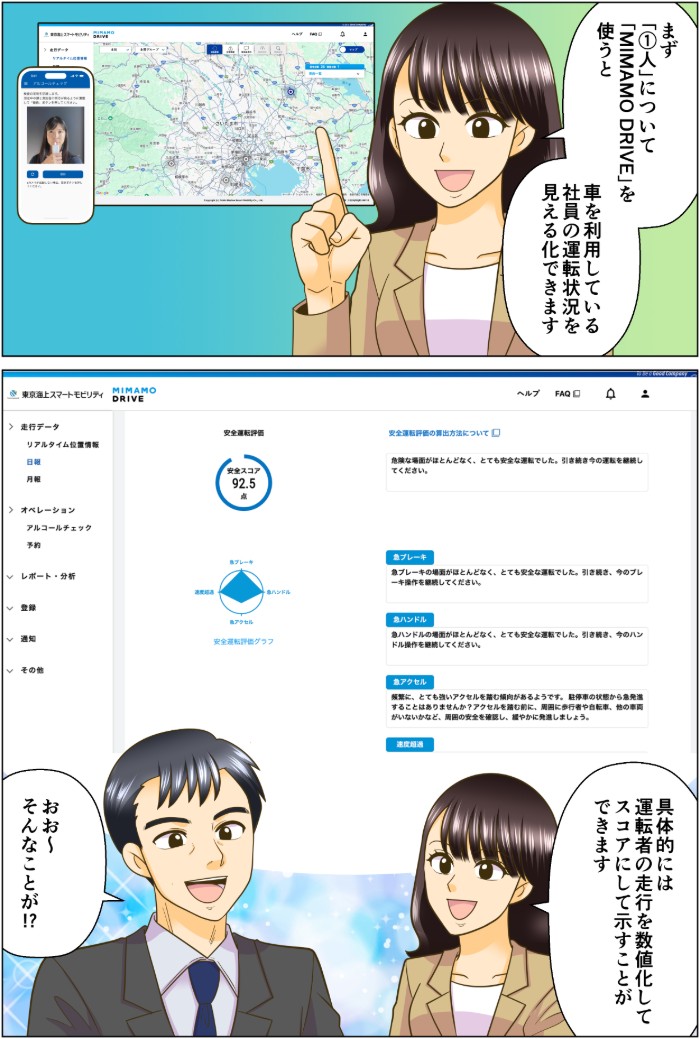
Task: Tap the refresh icon button in the phone app
Action: click(x=32, y=174)
